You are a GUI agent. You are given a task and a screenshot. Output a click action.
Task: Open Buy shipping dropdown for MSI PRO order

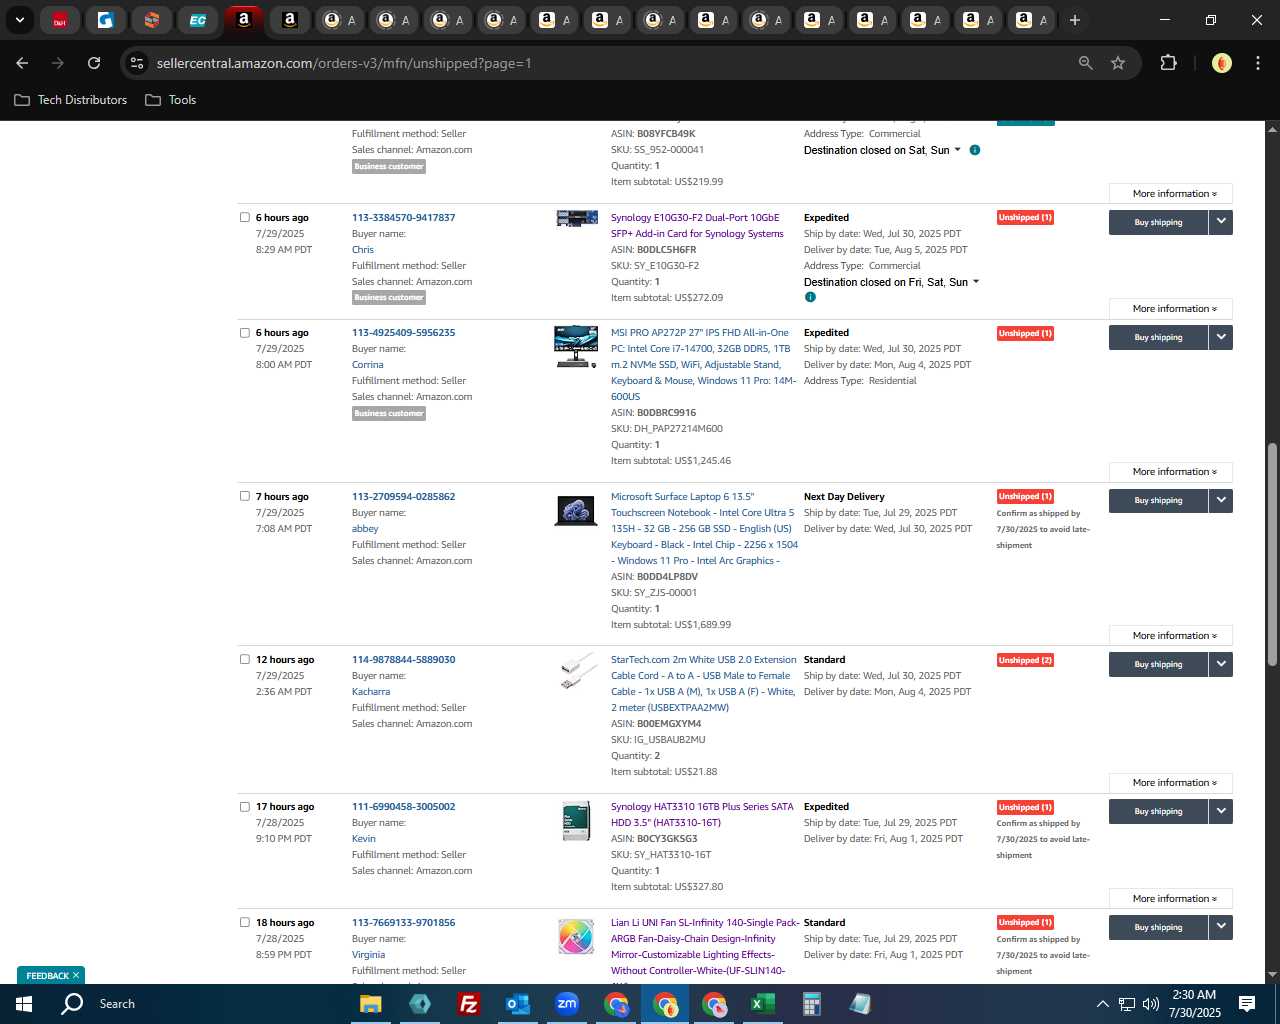point(1221,337)
